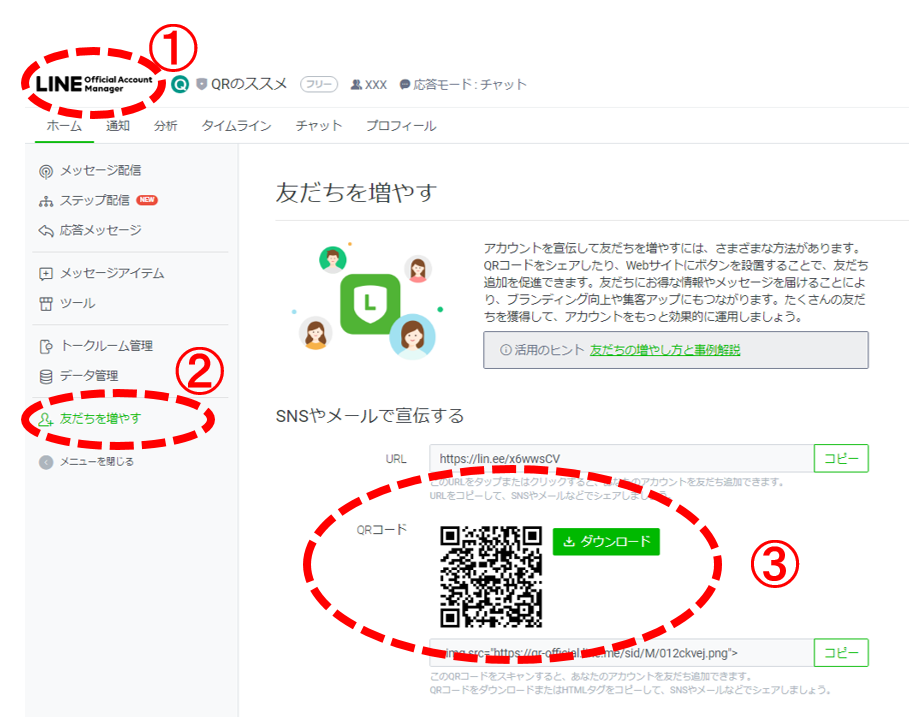Viewport: 924px width, 717px height.
Task: Click the メニューを閉じる label
Action: [97, 462]
